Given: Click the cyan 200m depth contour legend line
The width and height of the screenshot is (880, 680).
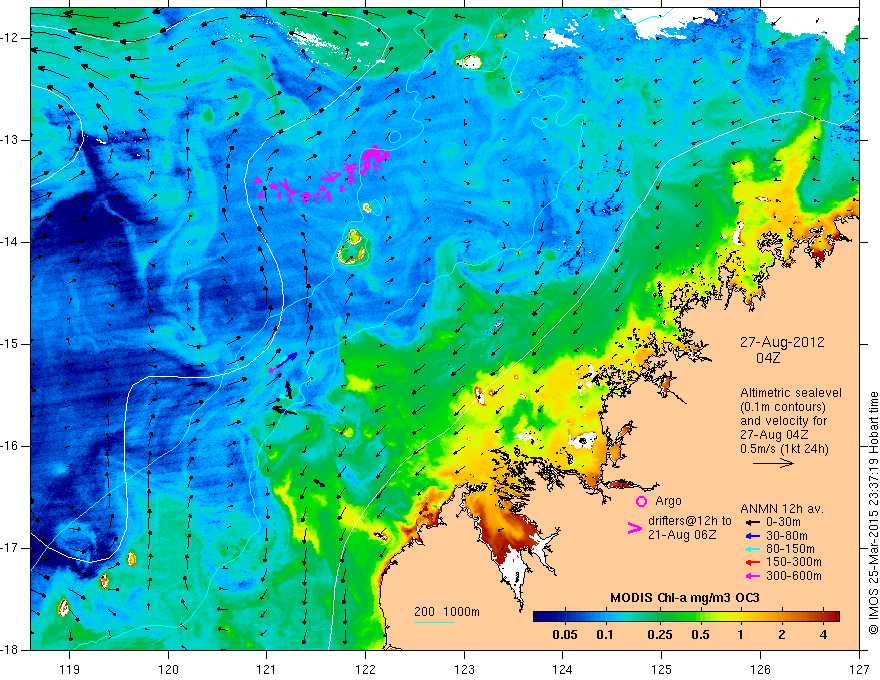Looking at the screenshot, I should click(434, 622).
